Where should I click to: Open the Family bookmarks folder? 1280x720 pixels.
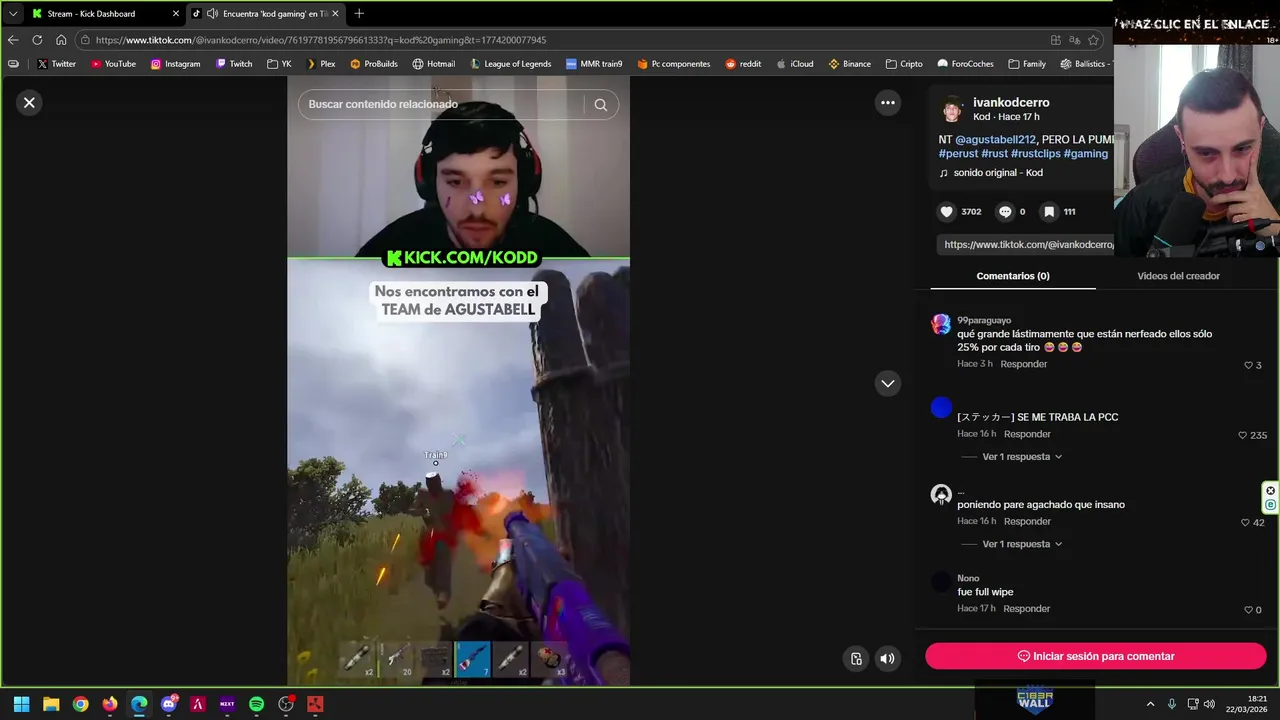(x=1027, y=64)
